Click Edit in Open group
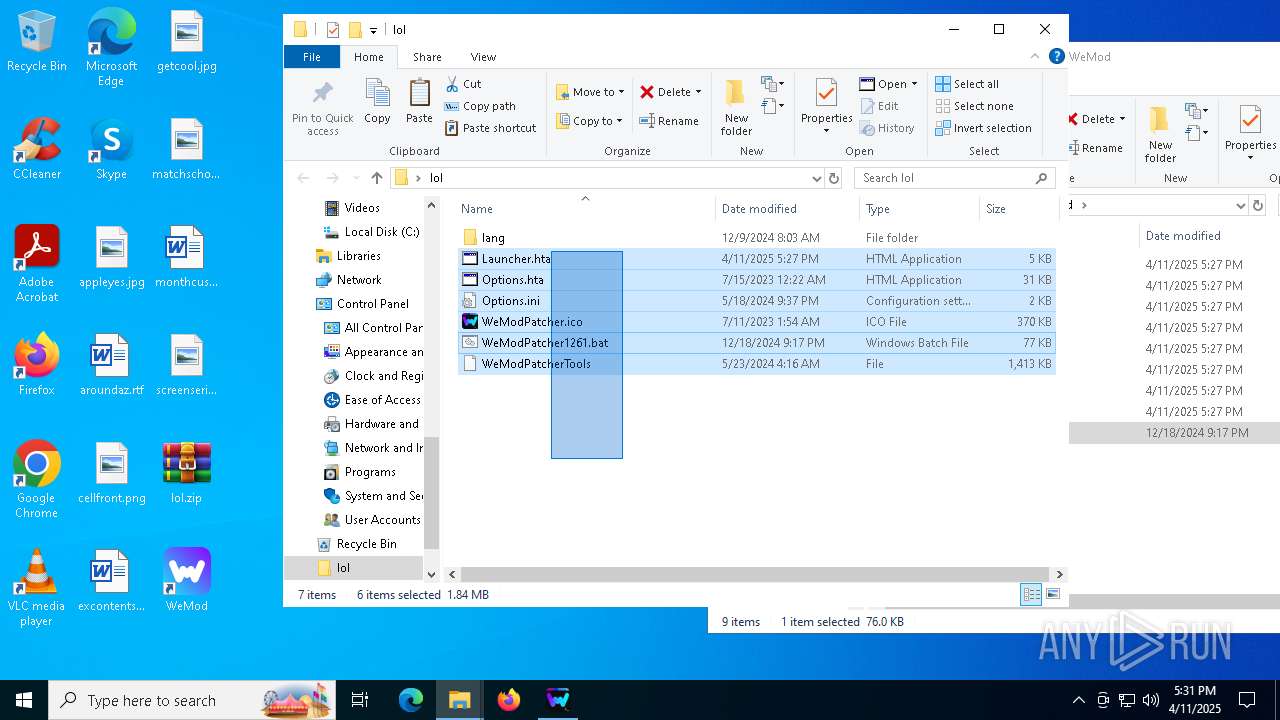 click(878, 106)
